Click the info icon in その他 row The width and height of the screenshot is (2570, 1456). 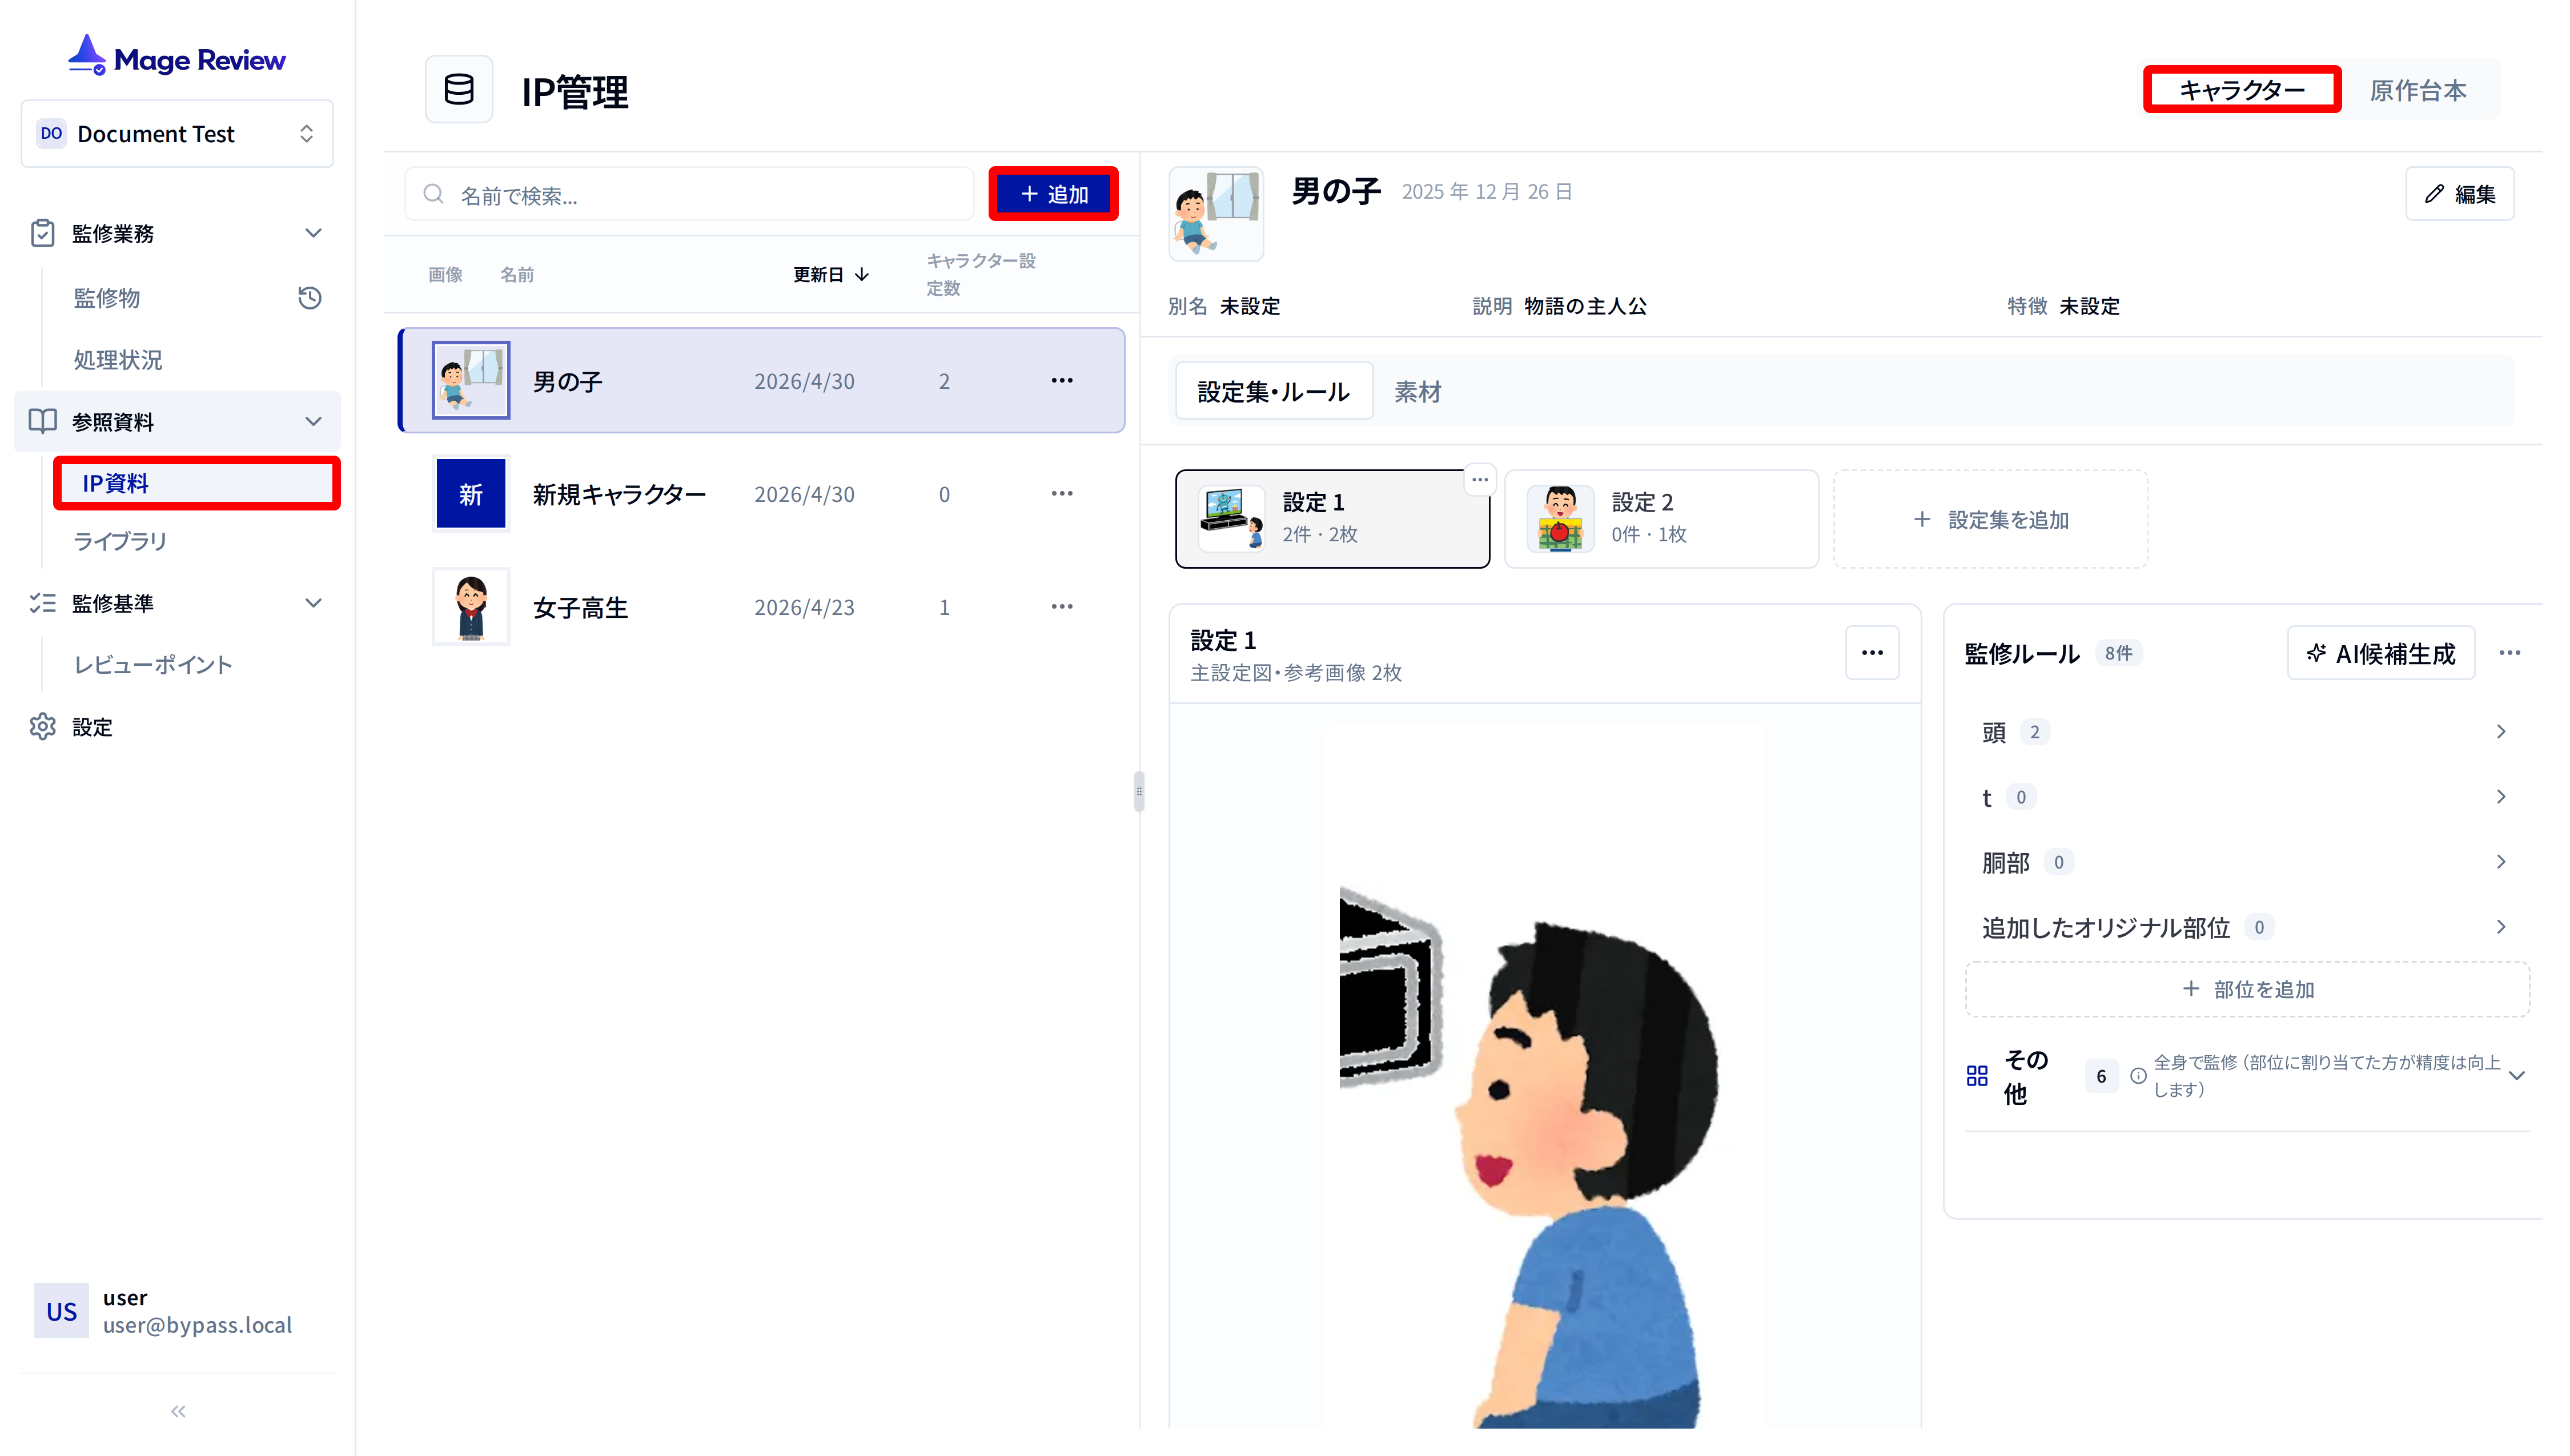tap(2137, 1076)
